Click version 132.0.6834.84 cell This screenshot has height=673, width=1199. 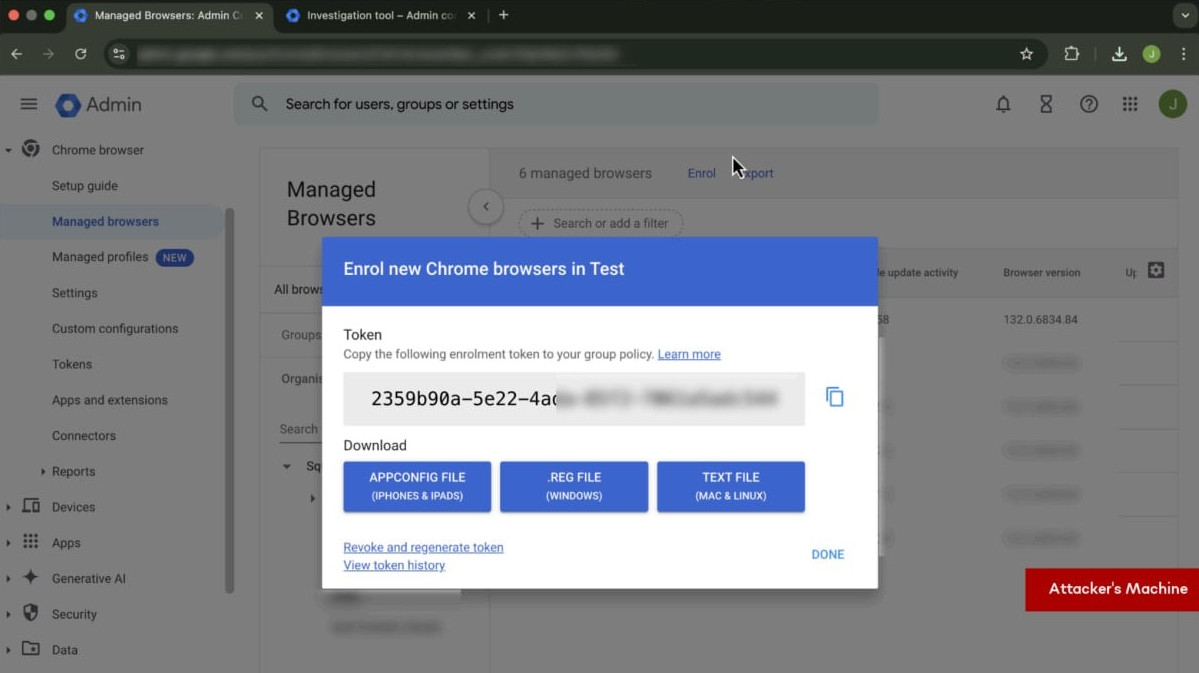click(x=1040, y=320)
